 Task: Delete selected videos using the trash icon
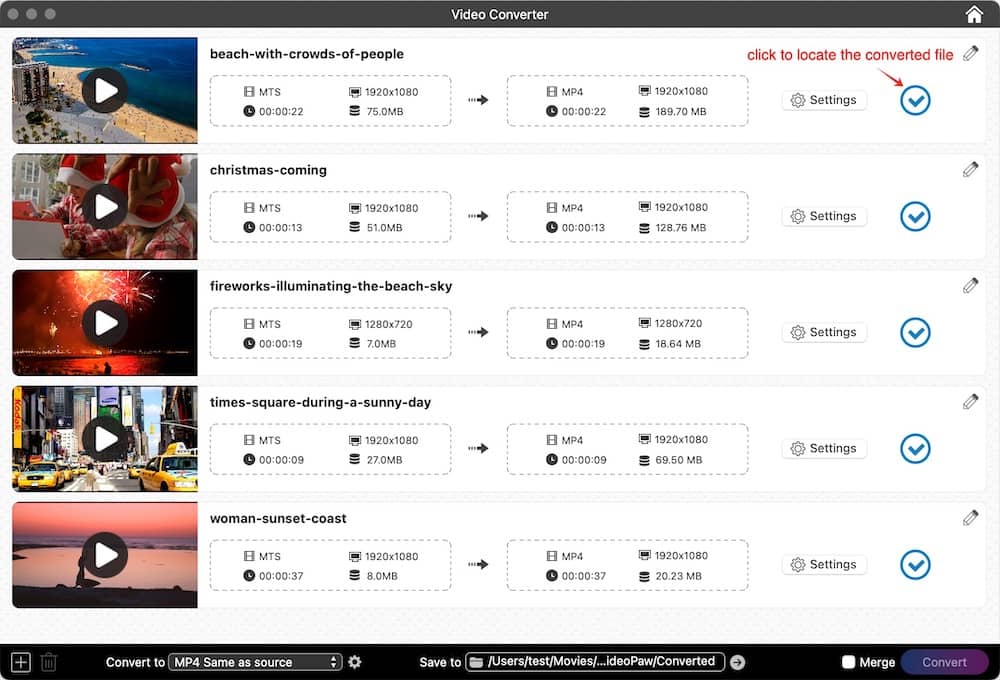(49, 661)
